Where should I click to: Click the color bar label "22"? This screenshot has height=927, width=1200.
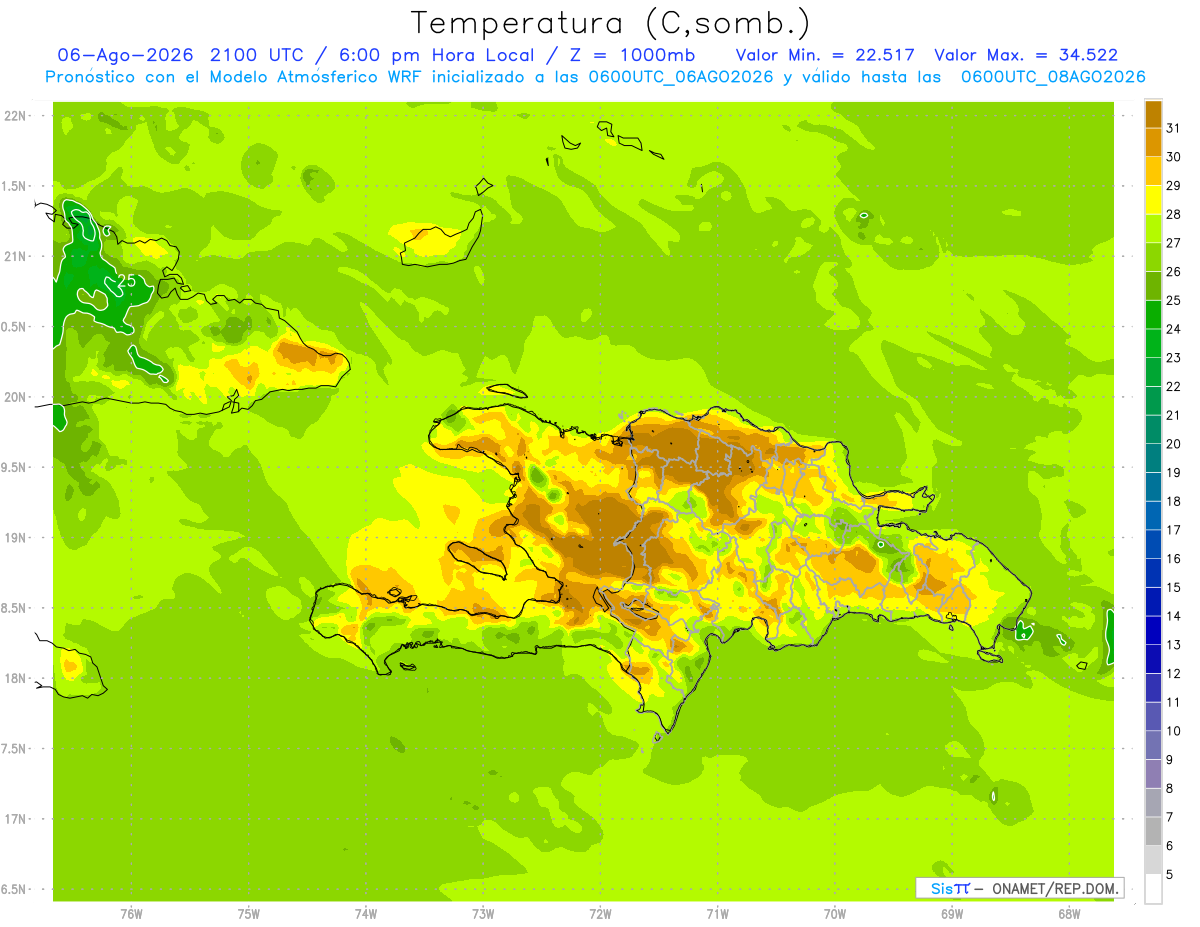tap(1173, 386)
